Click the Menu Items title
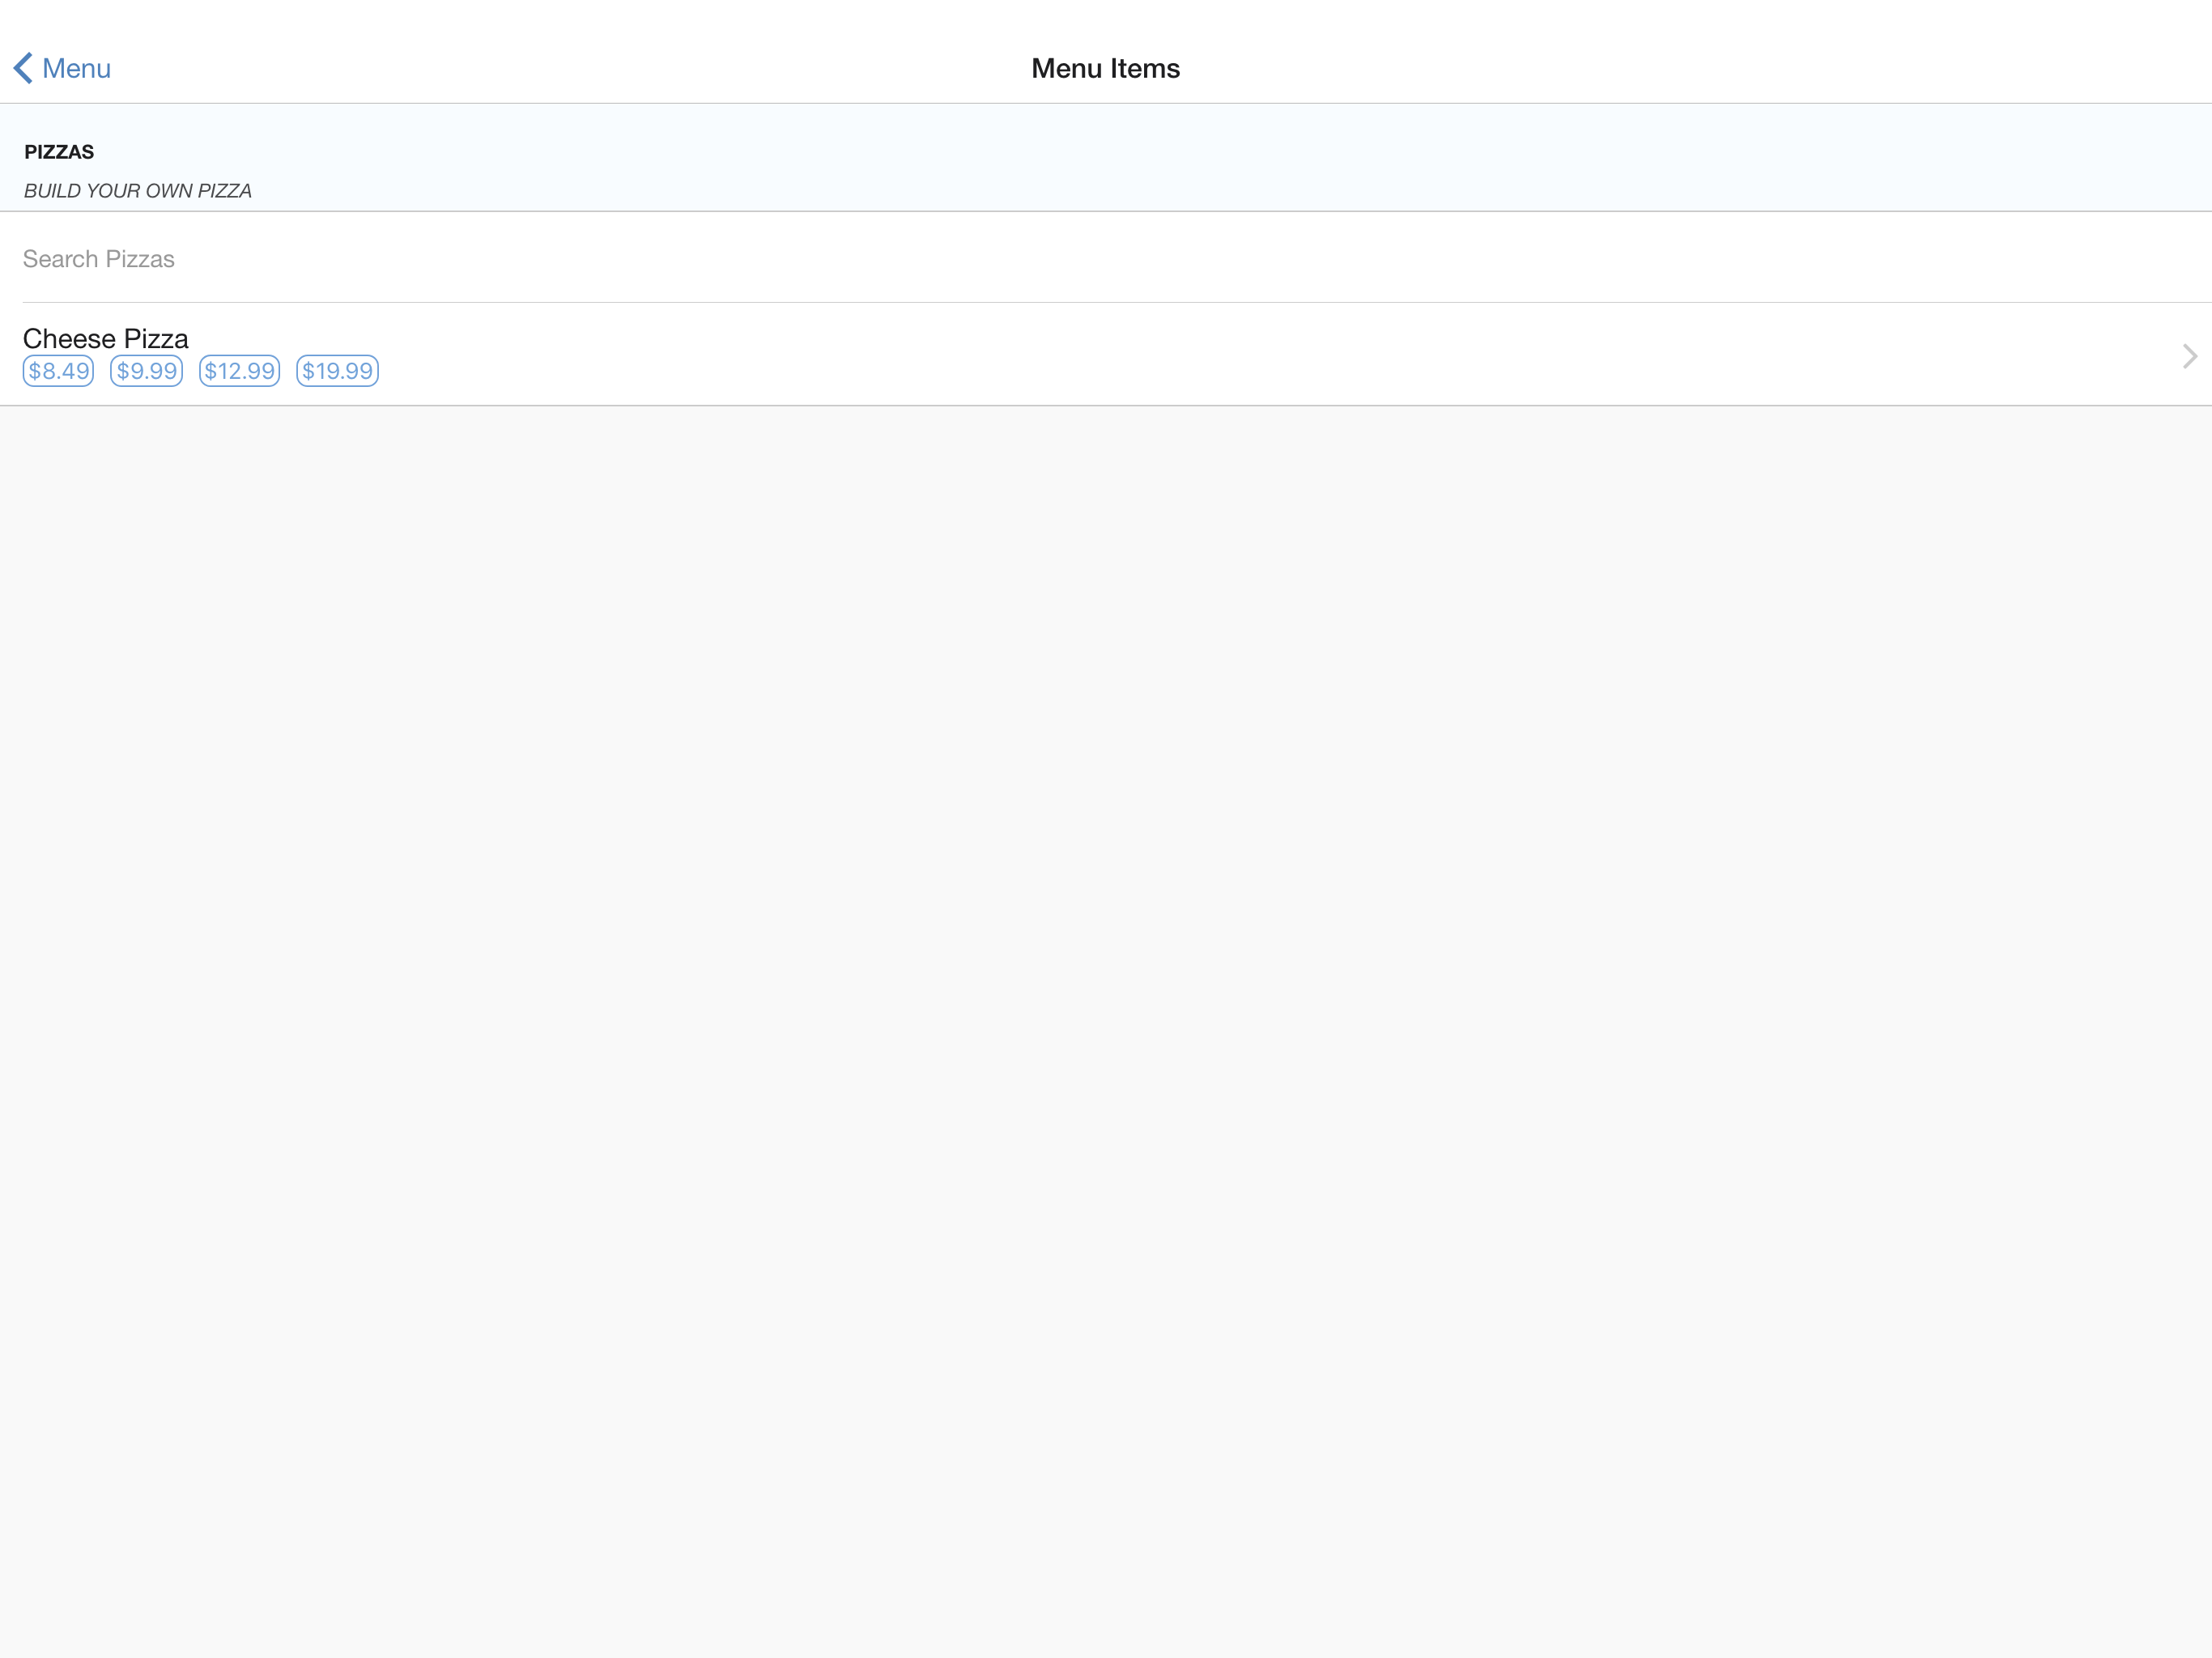2212x1658 pixels. pyautogui.click(x=1105, y=68)
